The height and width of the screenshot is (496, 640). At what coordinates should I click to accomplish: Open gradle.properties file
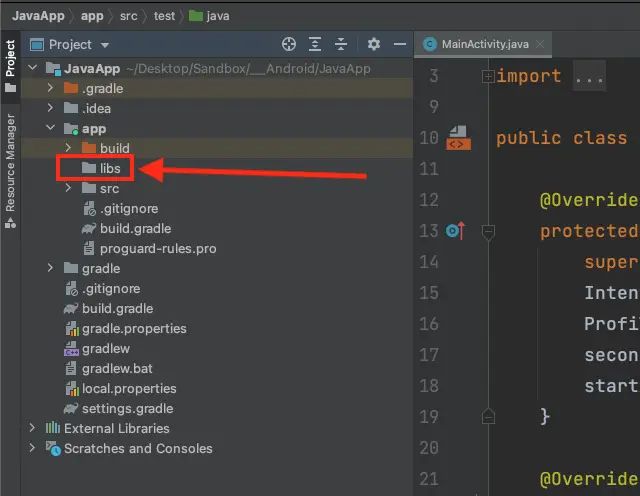coord(126,329)
